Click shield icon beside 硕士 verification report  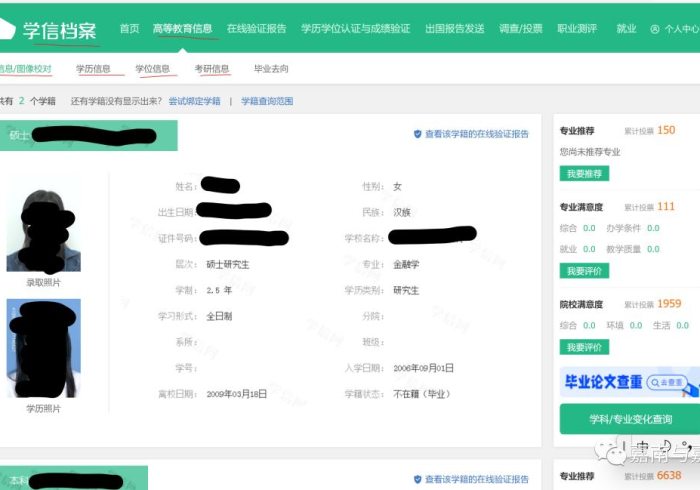pos(417,134)
